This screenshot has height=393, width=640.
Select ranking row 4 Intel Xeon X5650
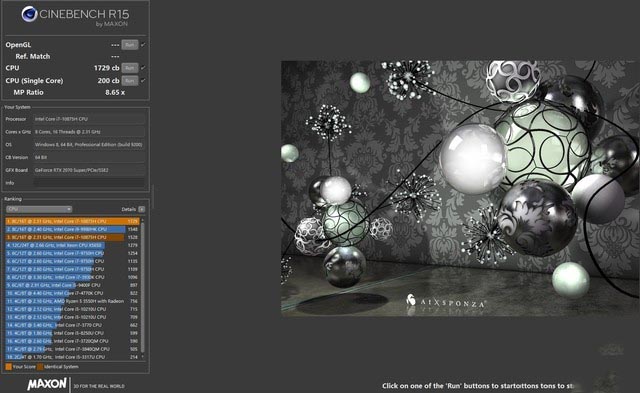point(72,245)
